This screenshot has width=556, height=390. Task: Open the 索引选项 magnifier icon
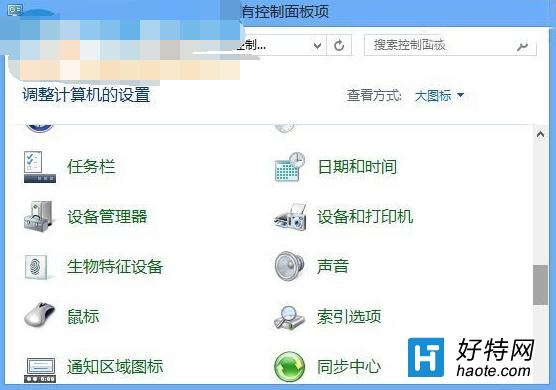click(289, 317)
